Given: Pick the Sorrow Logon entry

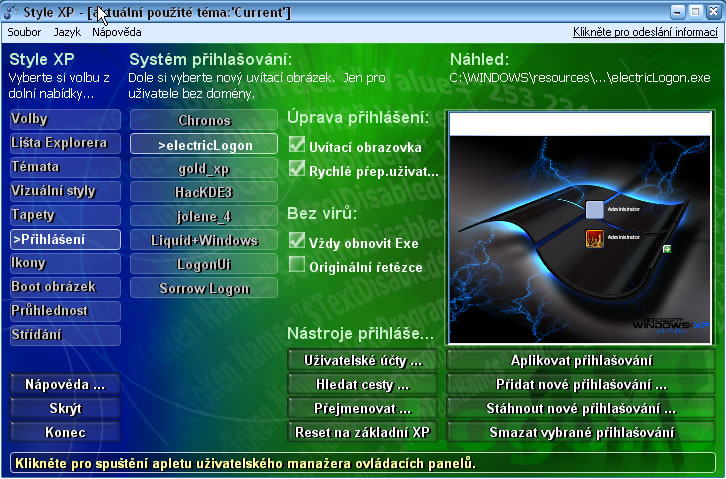Looking at the screenshot, I should (204, 288).
